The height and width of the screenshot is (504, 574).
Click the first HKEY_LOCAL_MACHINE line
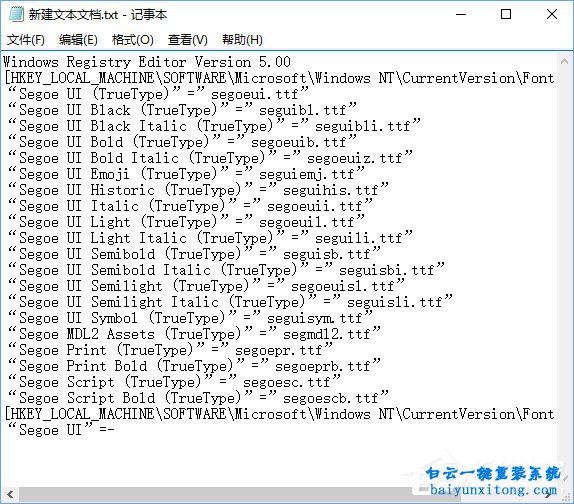tap(280, 78)
